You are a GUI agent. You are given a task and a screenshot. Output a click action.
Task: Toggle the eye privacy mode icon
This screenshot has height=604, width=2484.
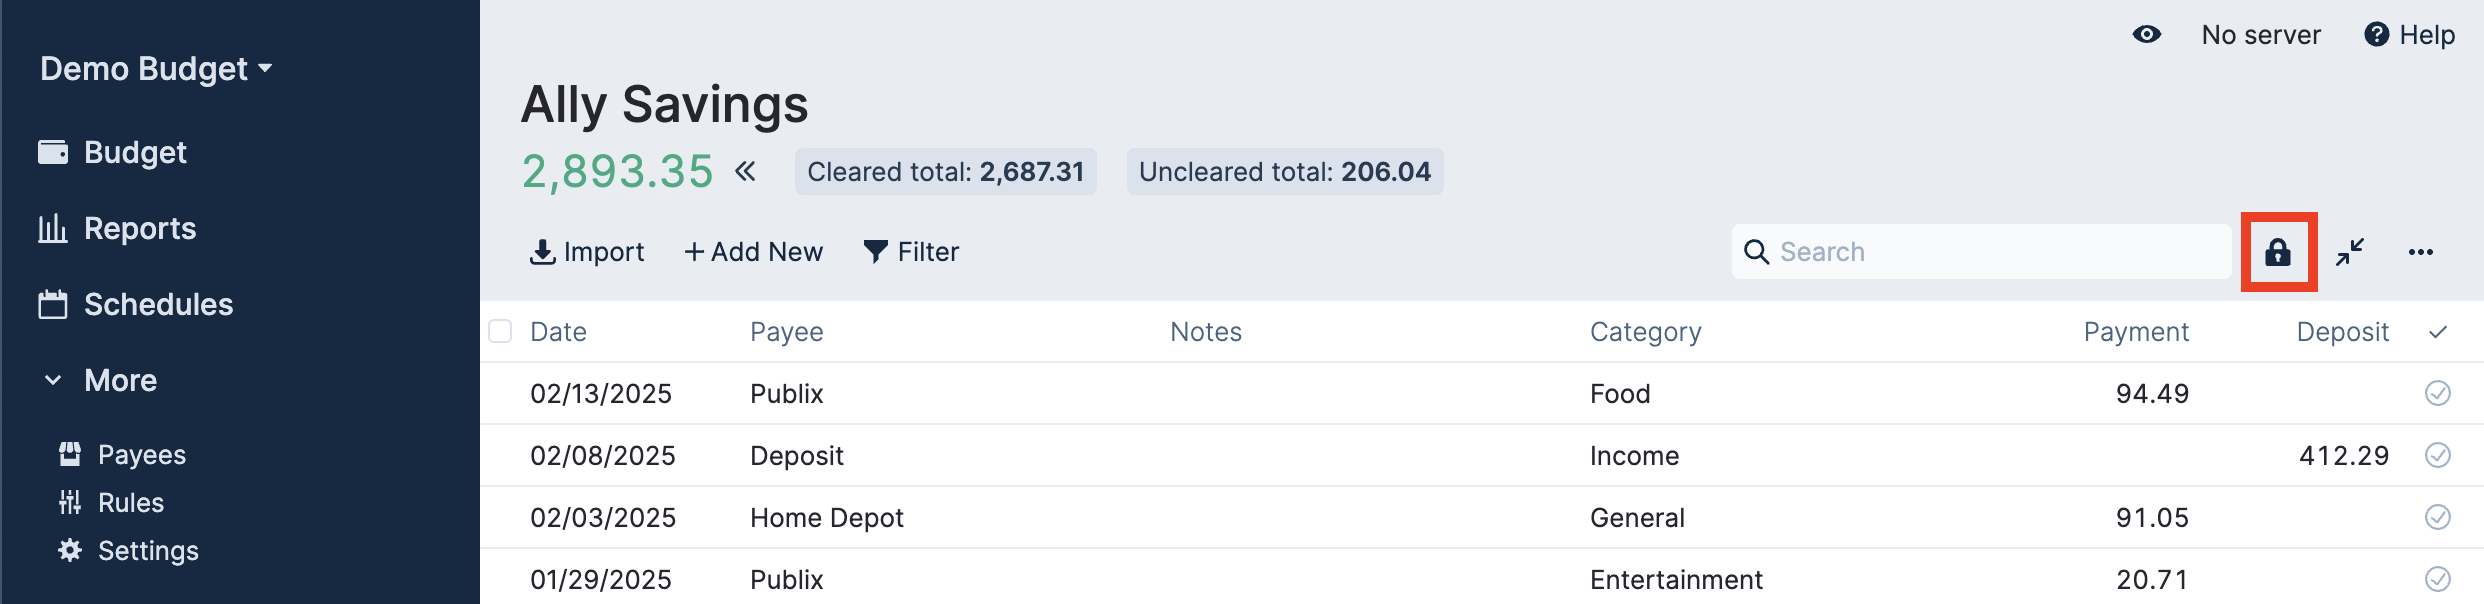[2146, 35]
